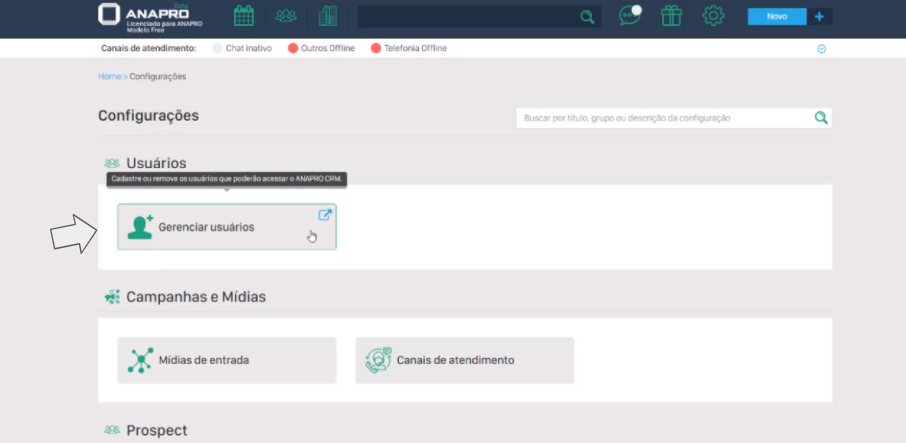Viewport: 906px width, 443px height.
Task: Toggle the Outros Offline channel status
Action: click(x=321, y=48)
